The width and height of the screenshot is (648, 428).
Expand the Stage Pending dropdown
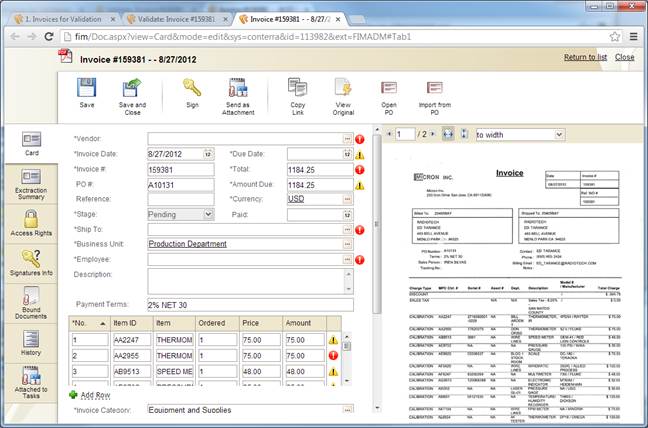(208, 214)
